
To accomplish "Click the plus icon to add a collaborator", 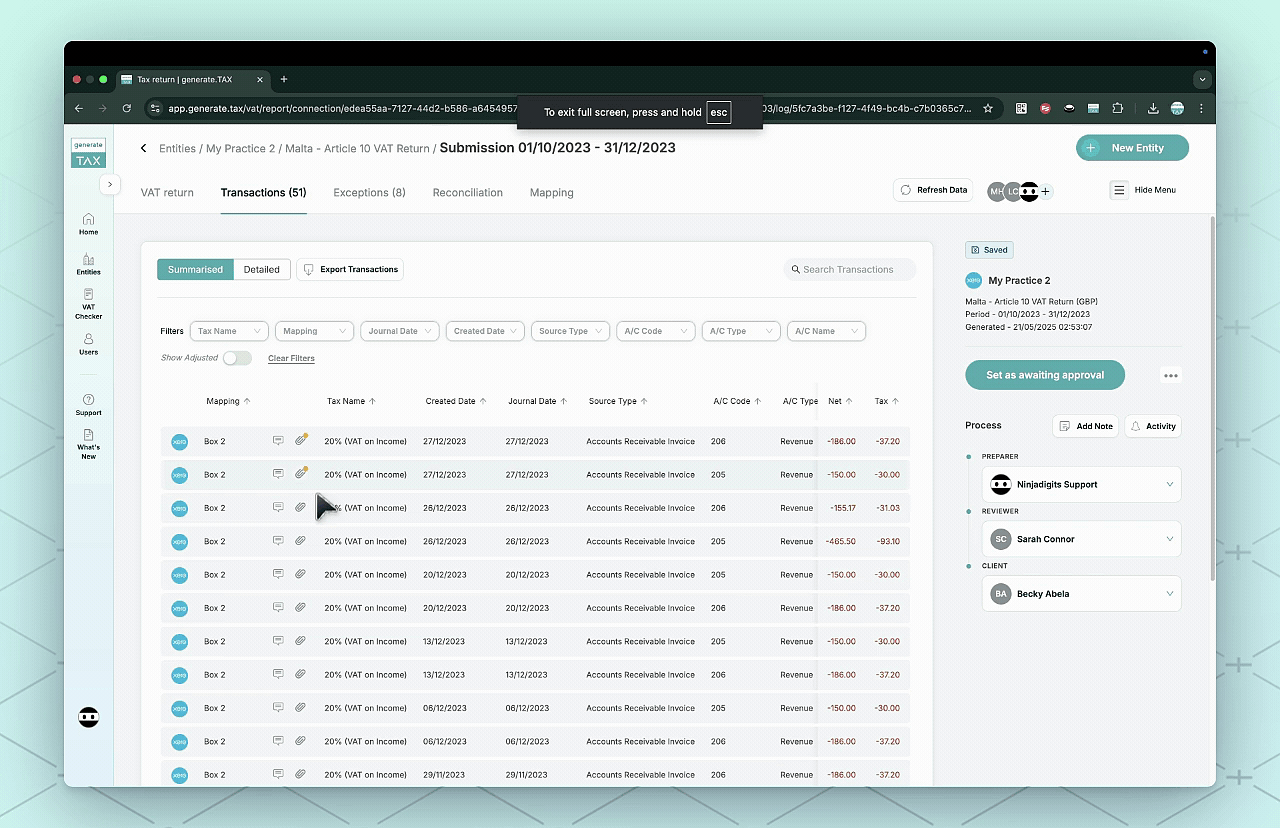I will (1045, 191).
